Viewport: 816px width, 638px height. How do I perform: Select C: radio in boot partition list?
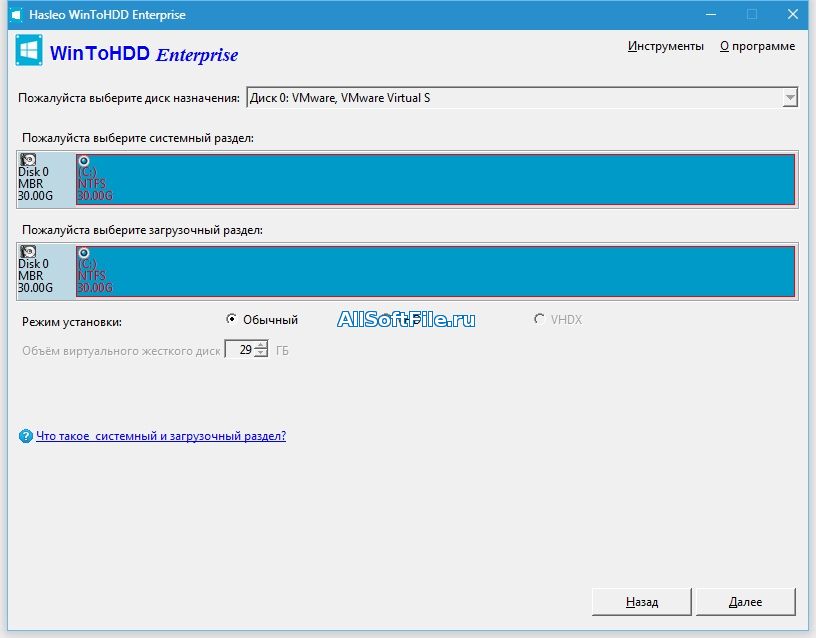coord(83,253)
